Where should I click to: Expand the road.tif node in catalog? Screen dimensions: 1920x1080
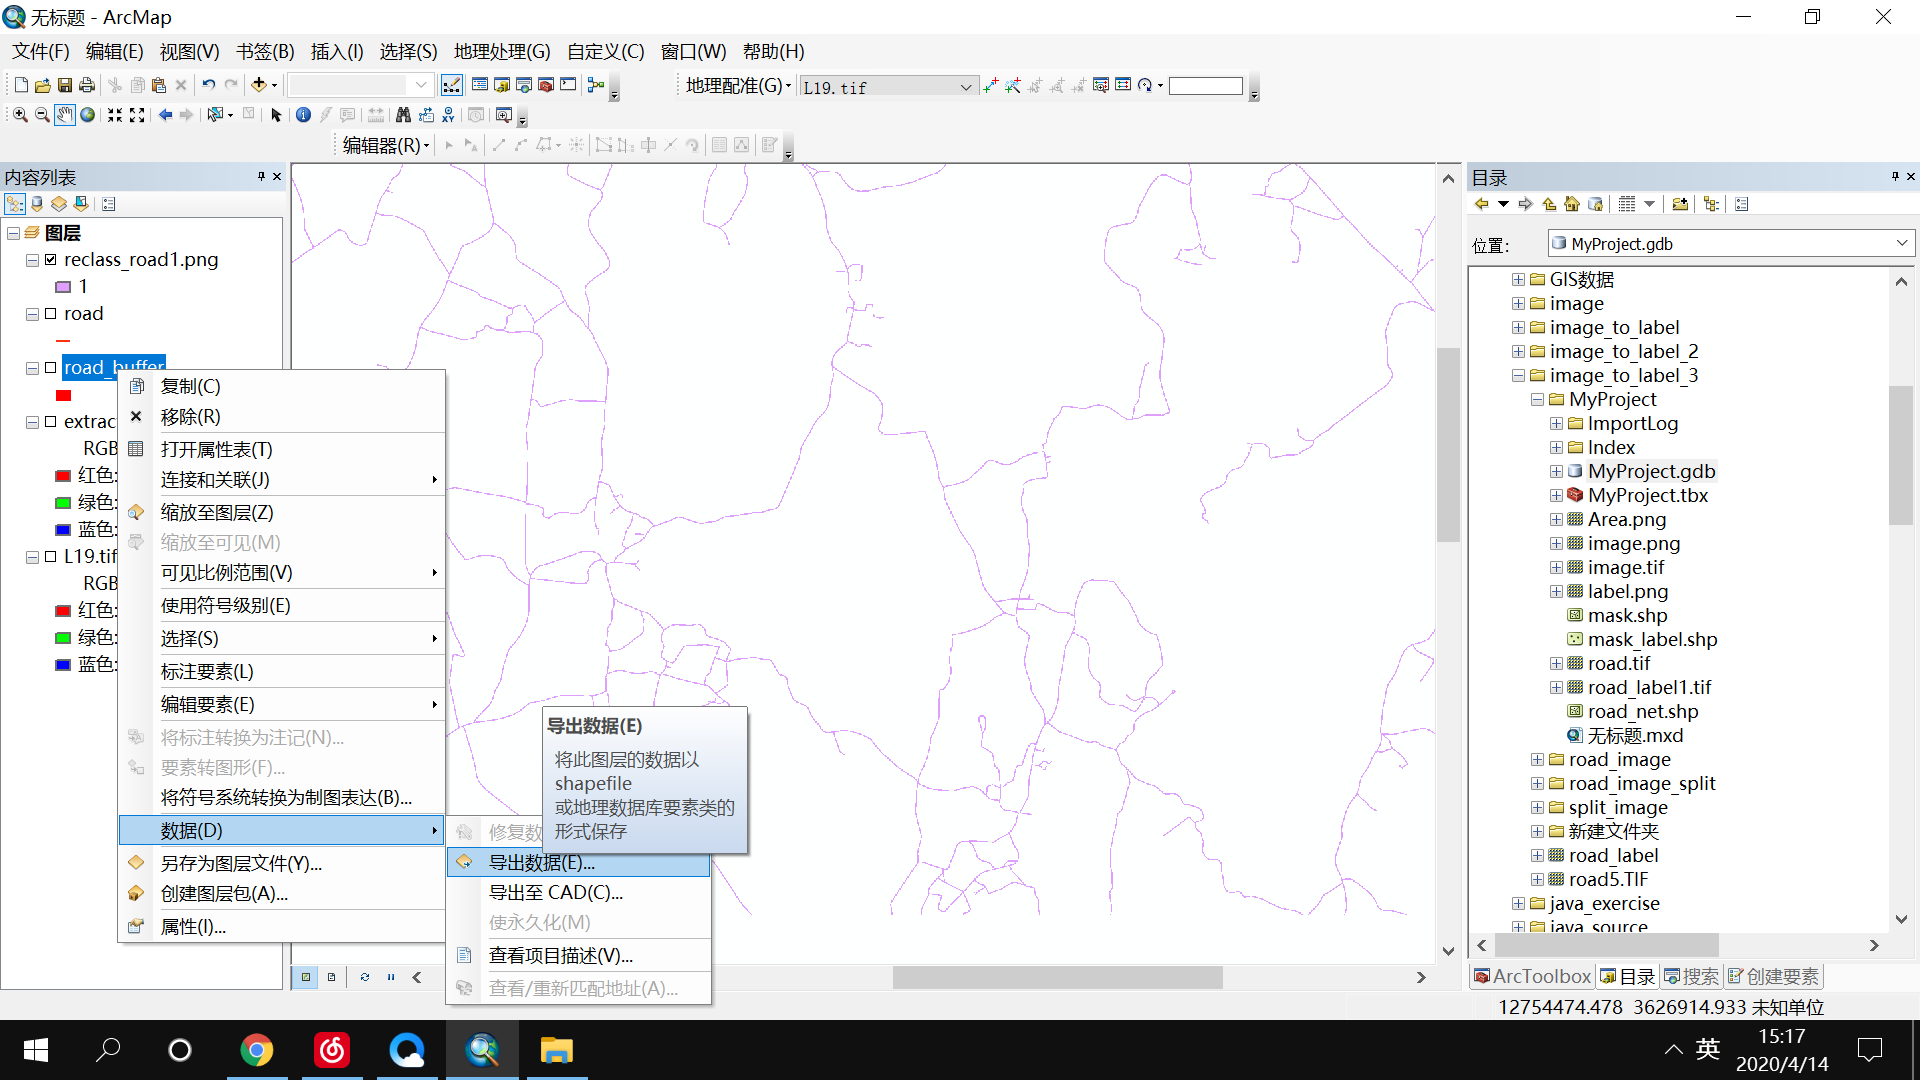[x=1556, y=663]
